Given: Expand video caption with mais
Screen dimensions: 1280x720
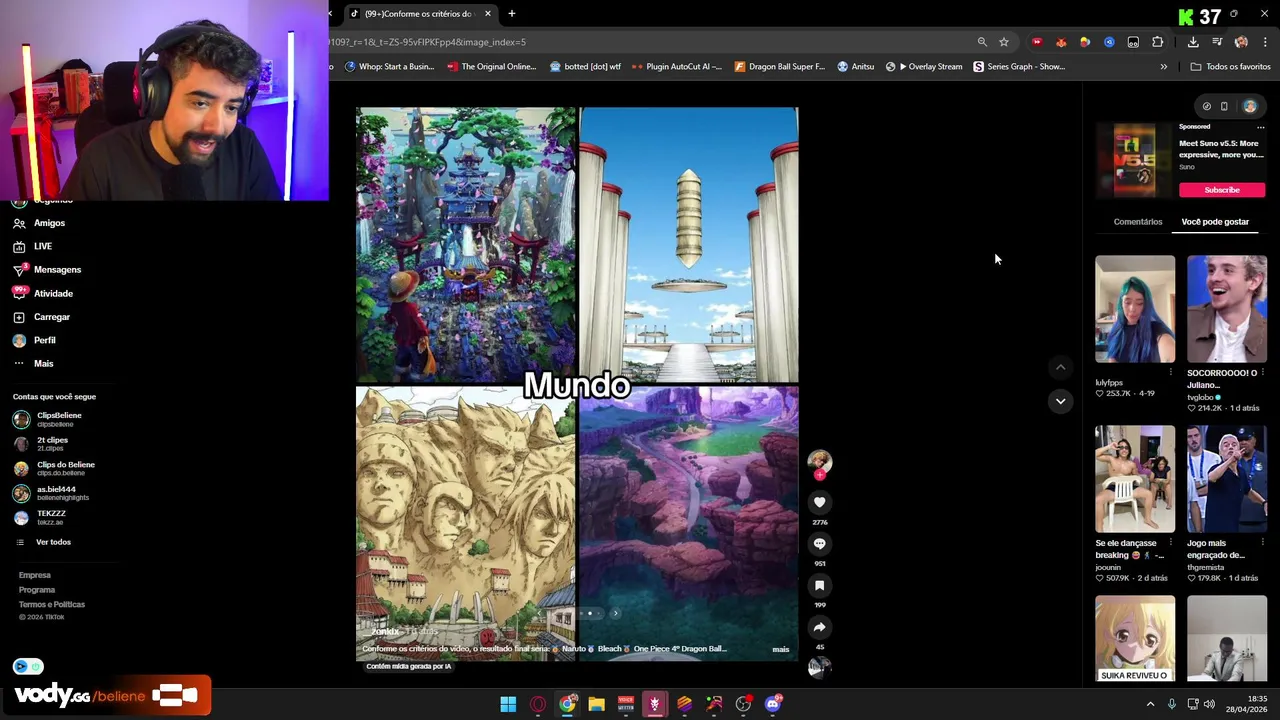Looking at the screenshot, I should coord(780,649).
